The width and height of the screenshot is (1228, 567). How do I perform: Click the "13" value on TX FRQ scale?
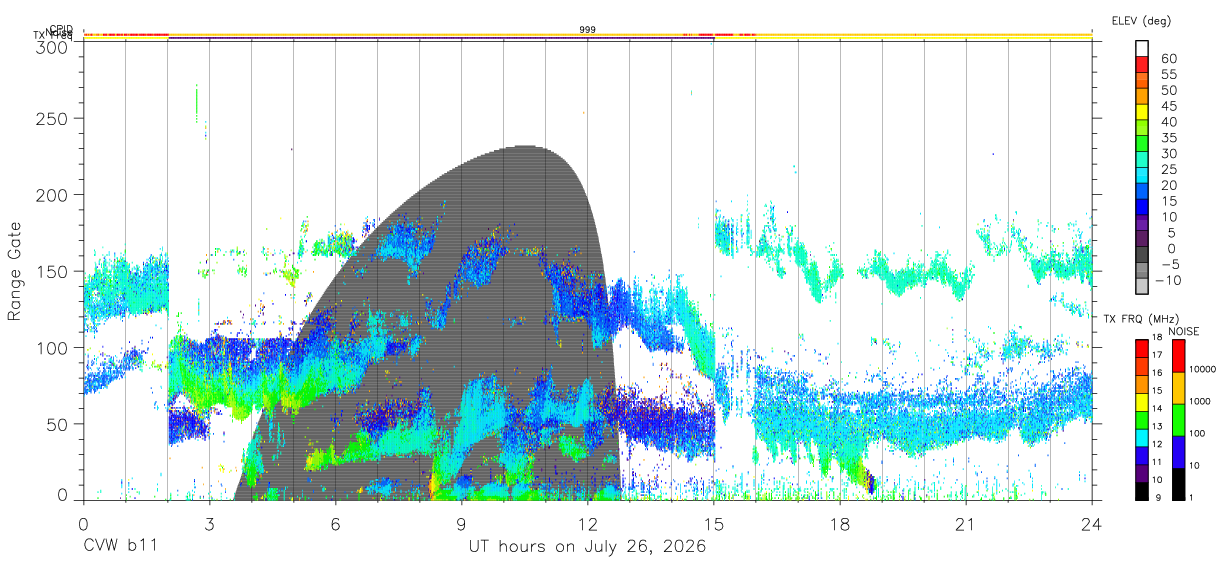(x=1158, y=428)
